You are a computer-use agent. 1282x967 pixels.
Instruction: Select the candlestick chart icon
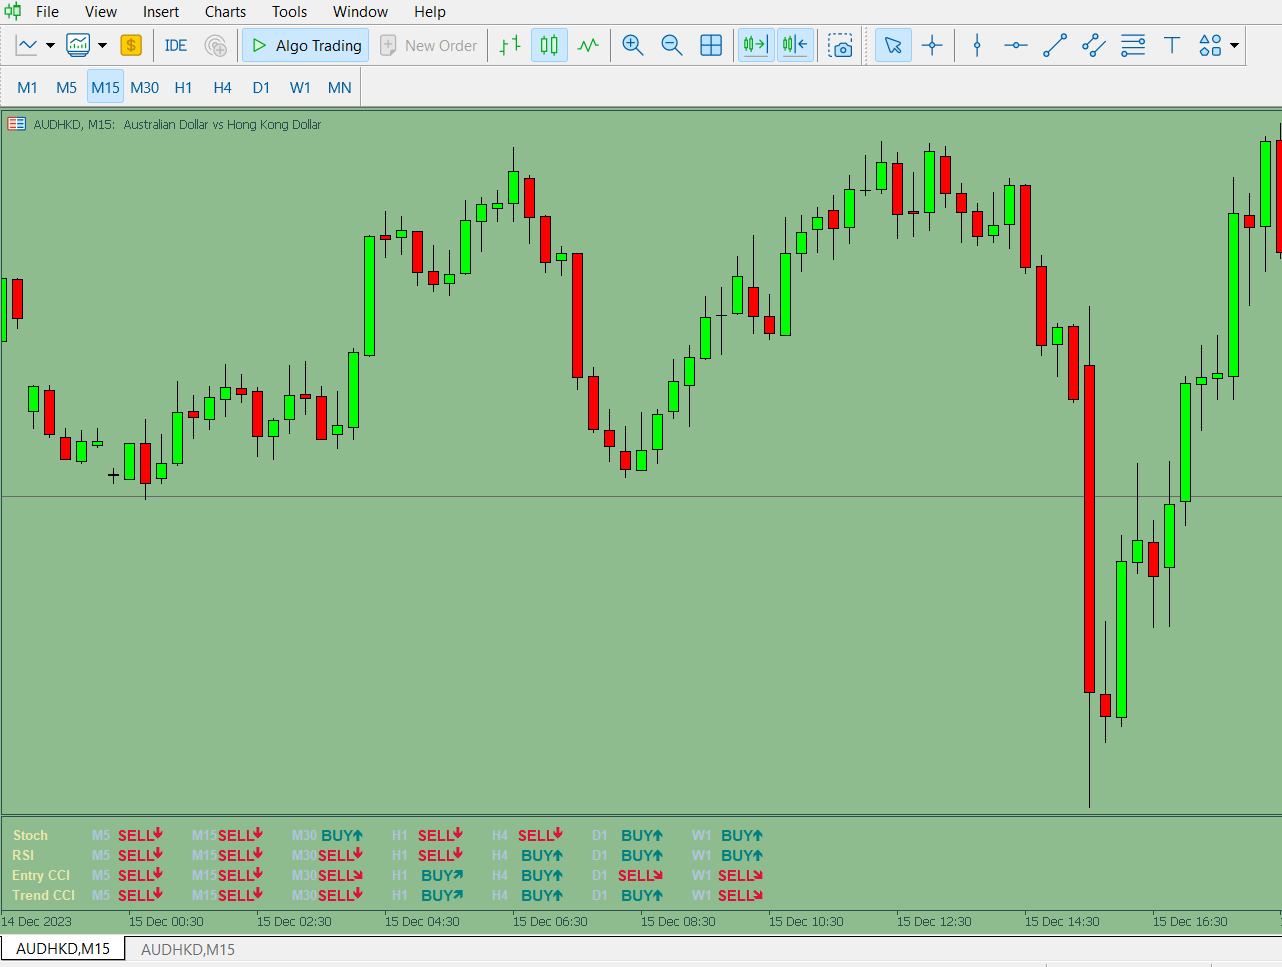click(x=548, y=45)
